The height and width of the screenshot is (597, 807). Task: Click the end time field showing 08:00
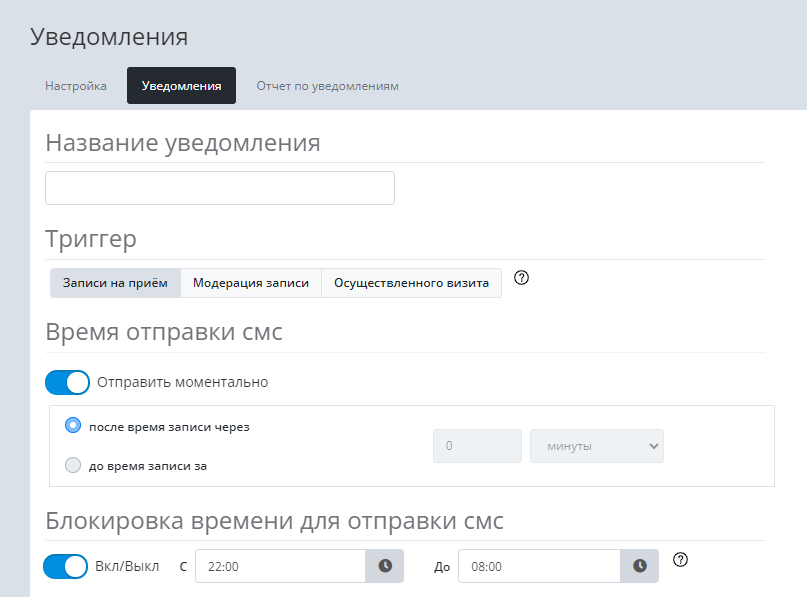[x=539, y=566]
